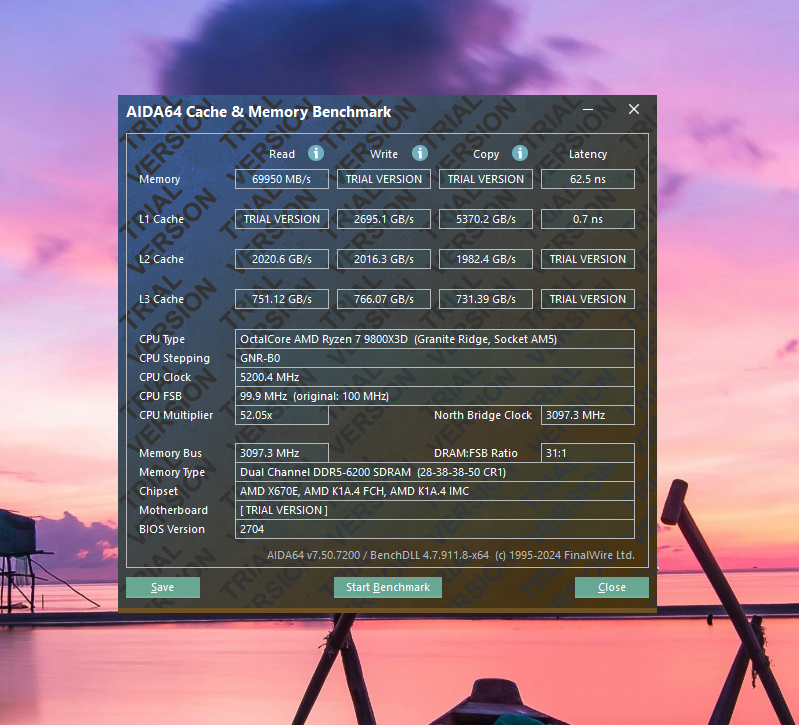Click CPU Stepping value GNR-B0
Screen dimensions: 799x725
tap(435, 358)
